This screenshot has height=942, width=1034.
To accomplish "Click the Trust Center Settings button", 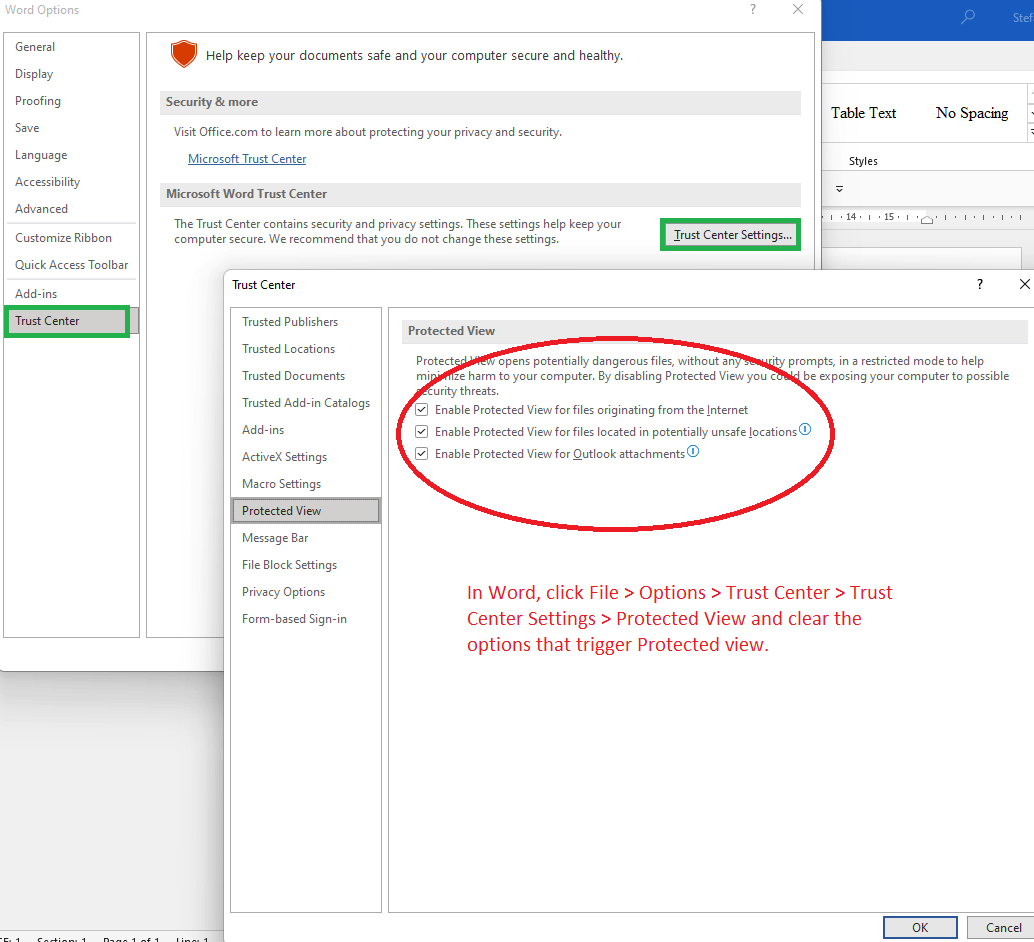I will [x=731, y=235].
